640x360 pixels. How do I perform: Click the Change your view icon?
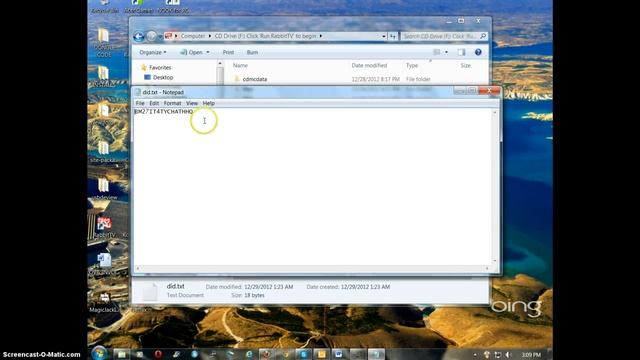click(x=437, y=52)
